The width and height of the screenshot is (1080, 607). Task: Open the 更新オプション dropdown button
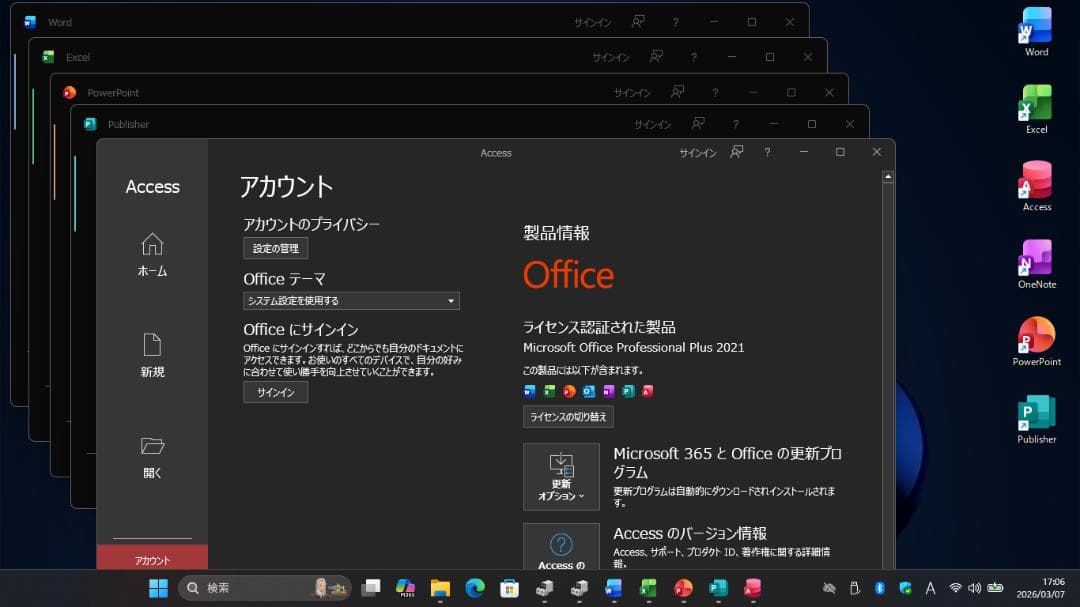(x=561, y=477)
